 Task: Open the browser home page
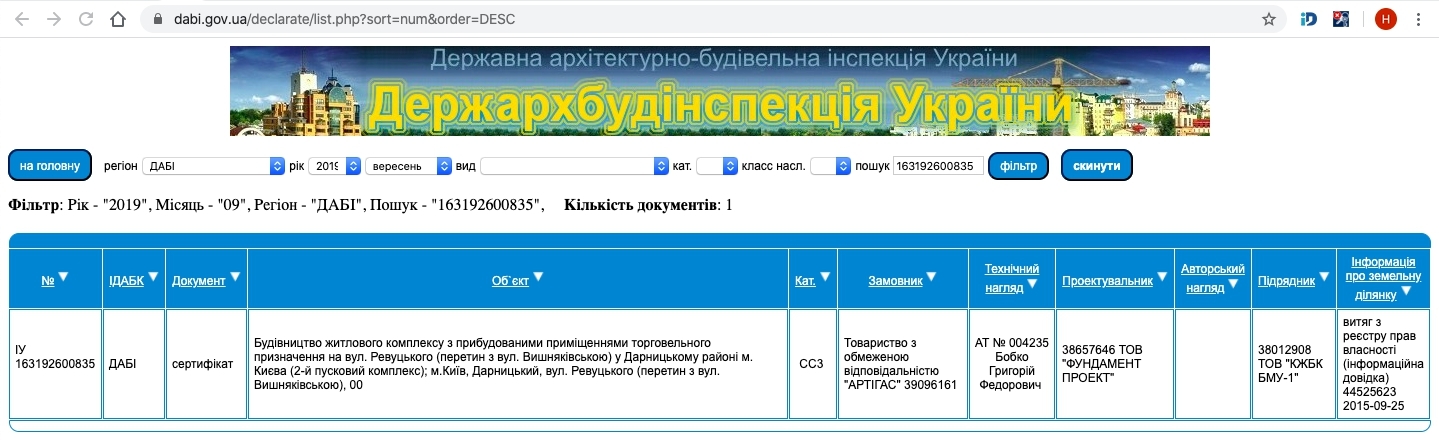click(x=118, y=19)
